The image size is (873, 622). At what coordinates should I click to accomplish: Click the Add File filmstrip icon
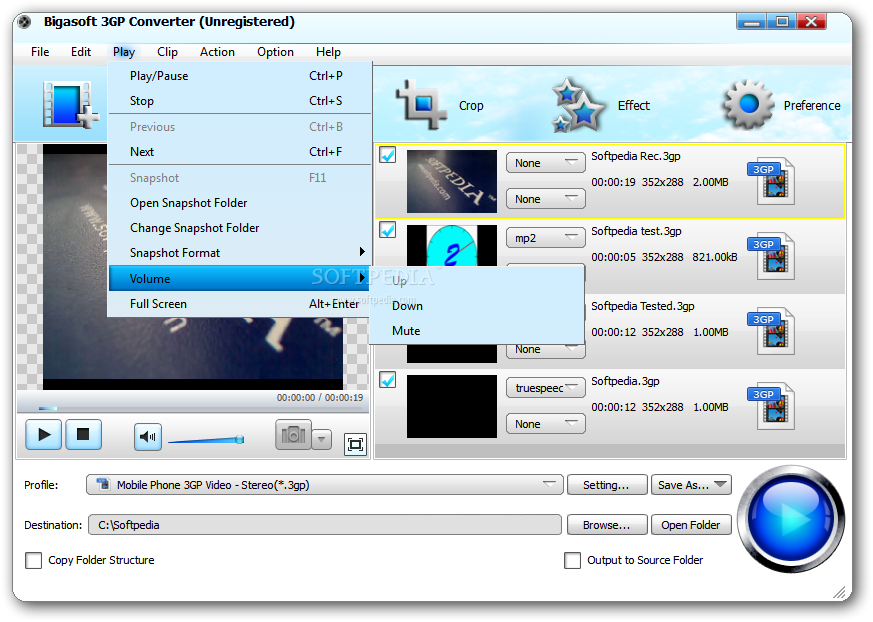(70, 104)
